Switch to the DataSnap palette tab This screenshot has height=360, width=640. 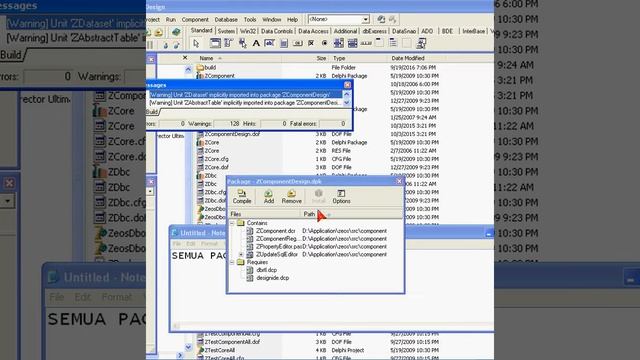404,31
